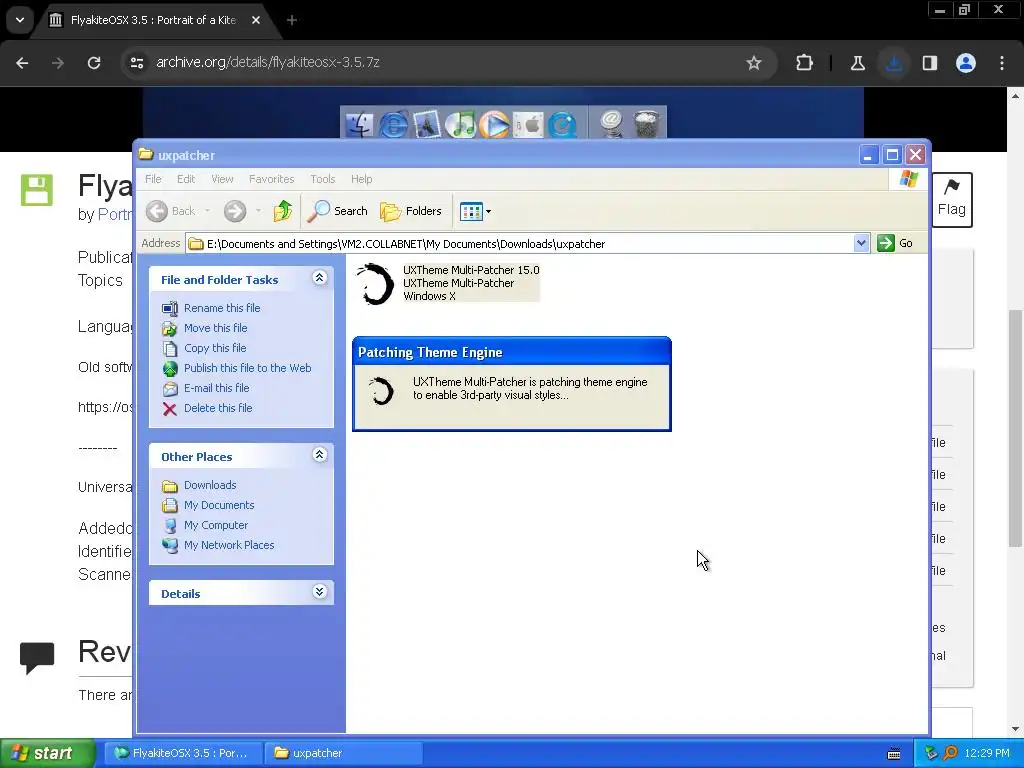Viewport: 1024px width, 768px height.
Task: Show Chrome downloads tray icon
Action: 894,63
